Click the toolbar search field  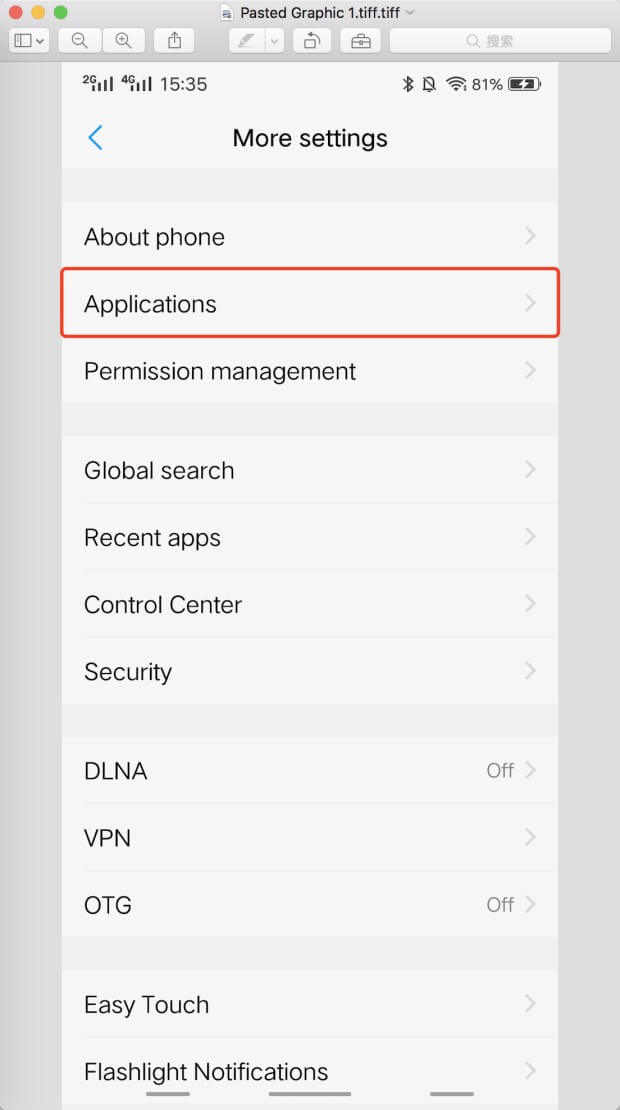499,40
